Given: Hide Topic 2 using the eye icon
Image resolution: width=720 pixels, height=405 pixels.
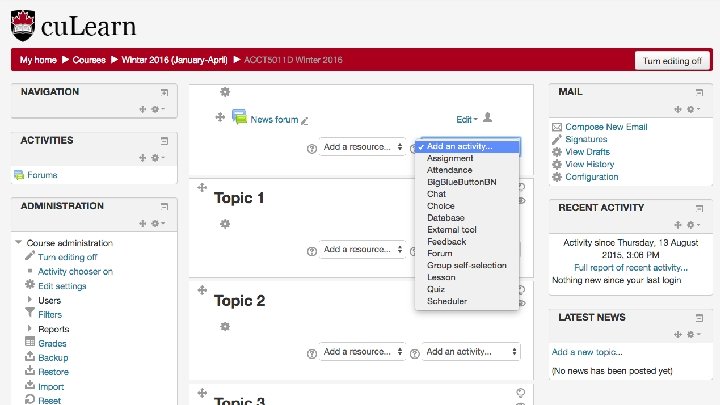Looking at the screenshot, I should point(522,303).
